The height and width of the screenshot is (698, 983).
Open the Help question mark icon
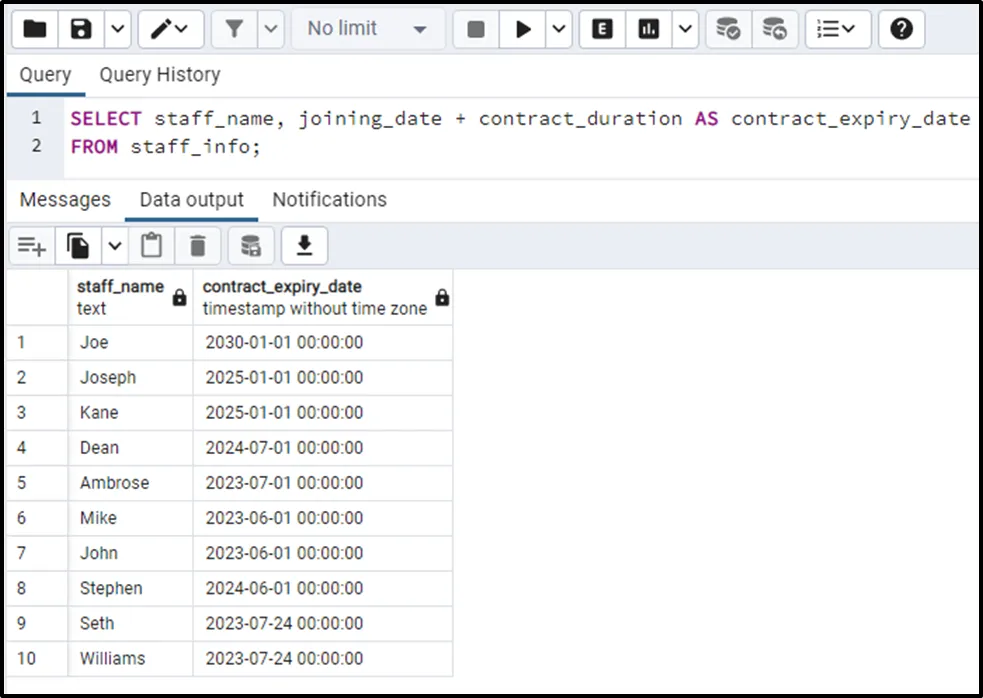point(901,29)
